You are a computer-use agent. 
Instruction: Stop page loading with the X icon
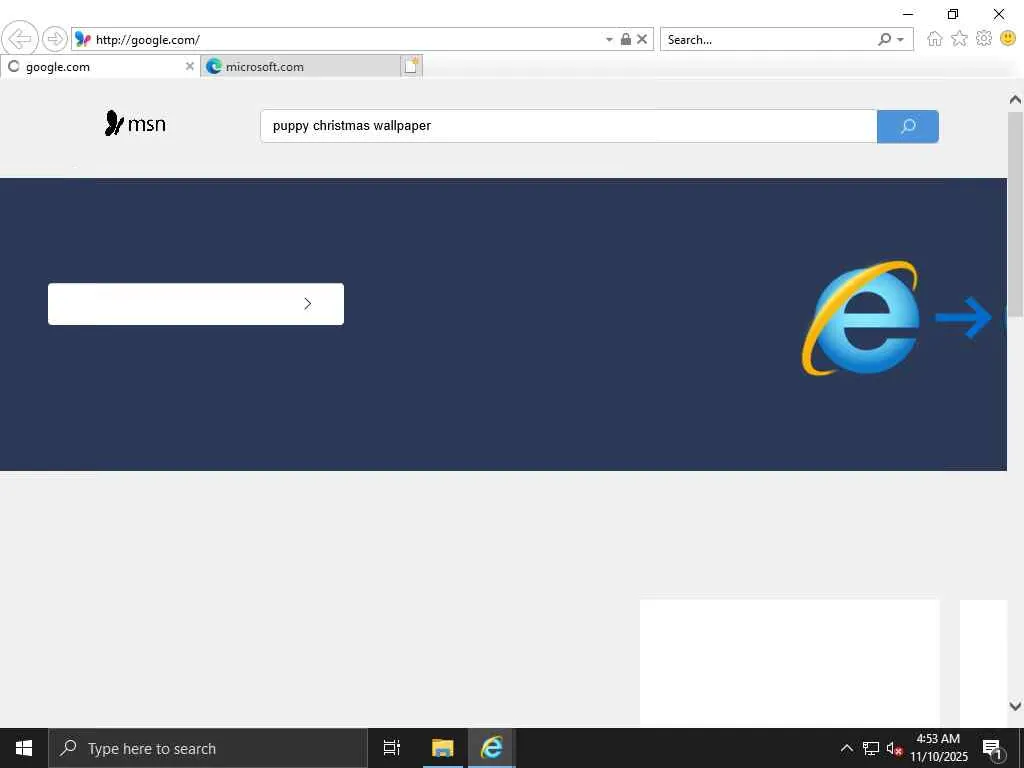coord(642,39)
